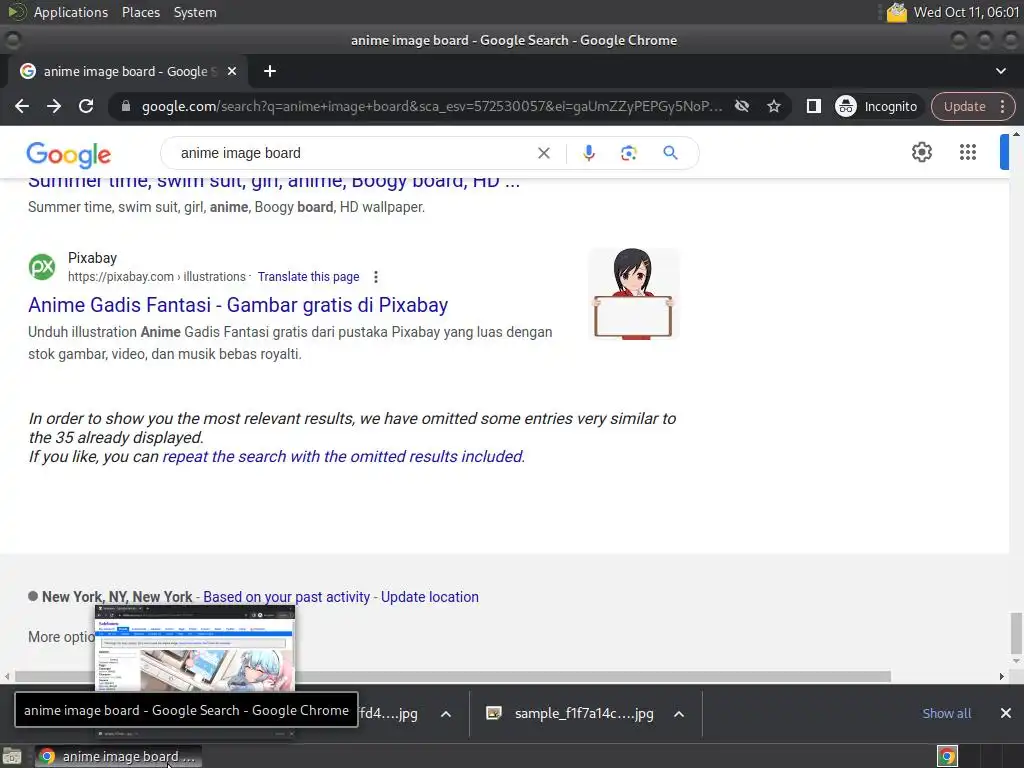The width and height of the screenshot is (1024, 768).
Task: Click the Incognito profile indicator
Action: [x=876, y=106]
